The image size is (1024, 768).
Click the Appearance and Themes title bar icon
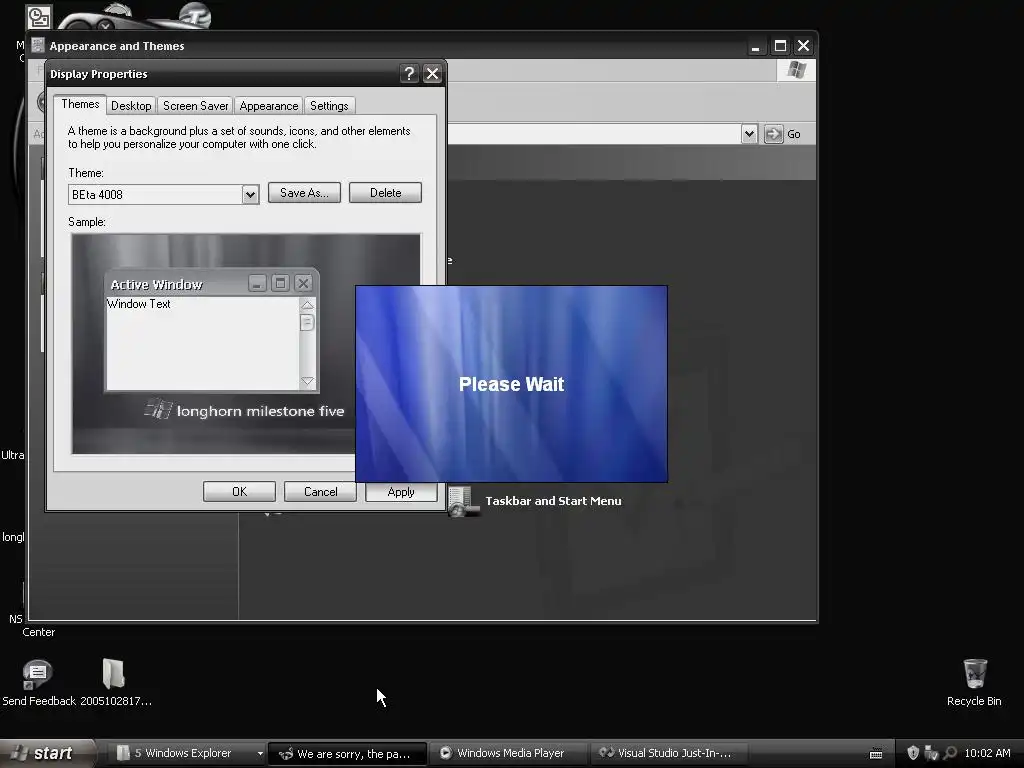click(39, 46)
